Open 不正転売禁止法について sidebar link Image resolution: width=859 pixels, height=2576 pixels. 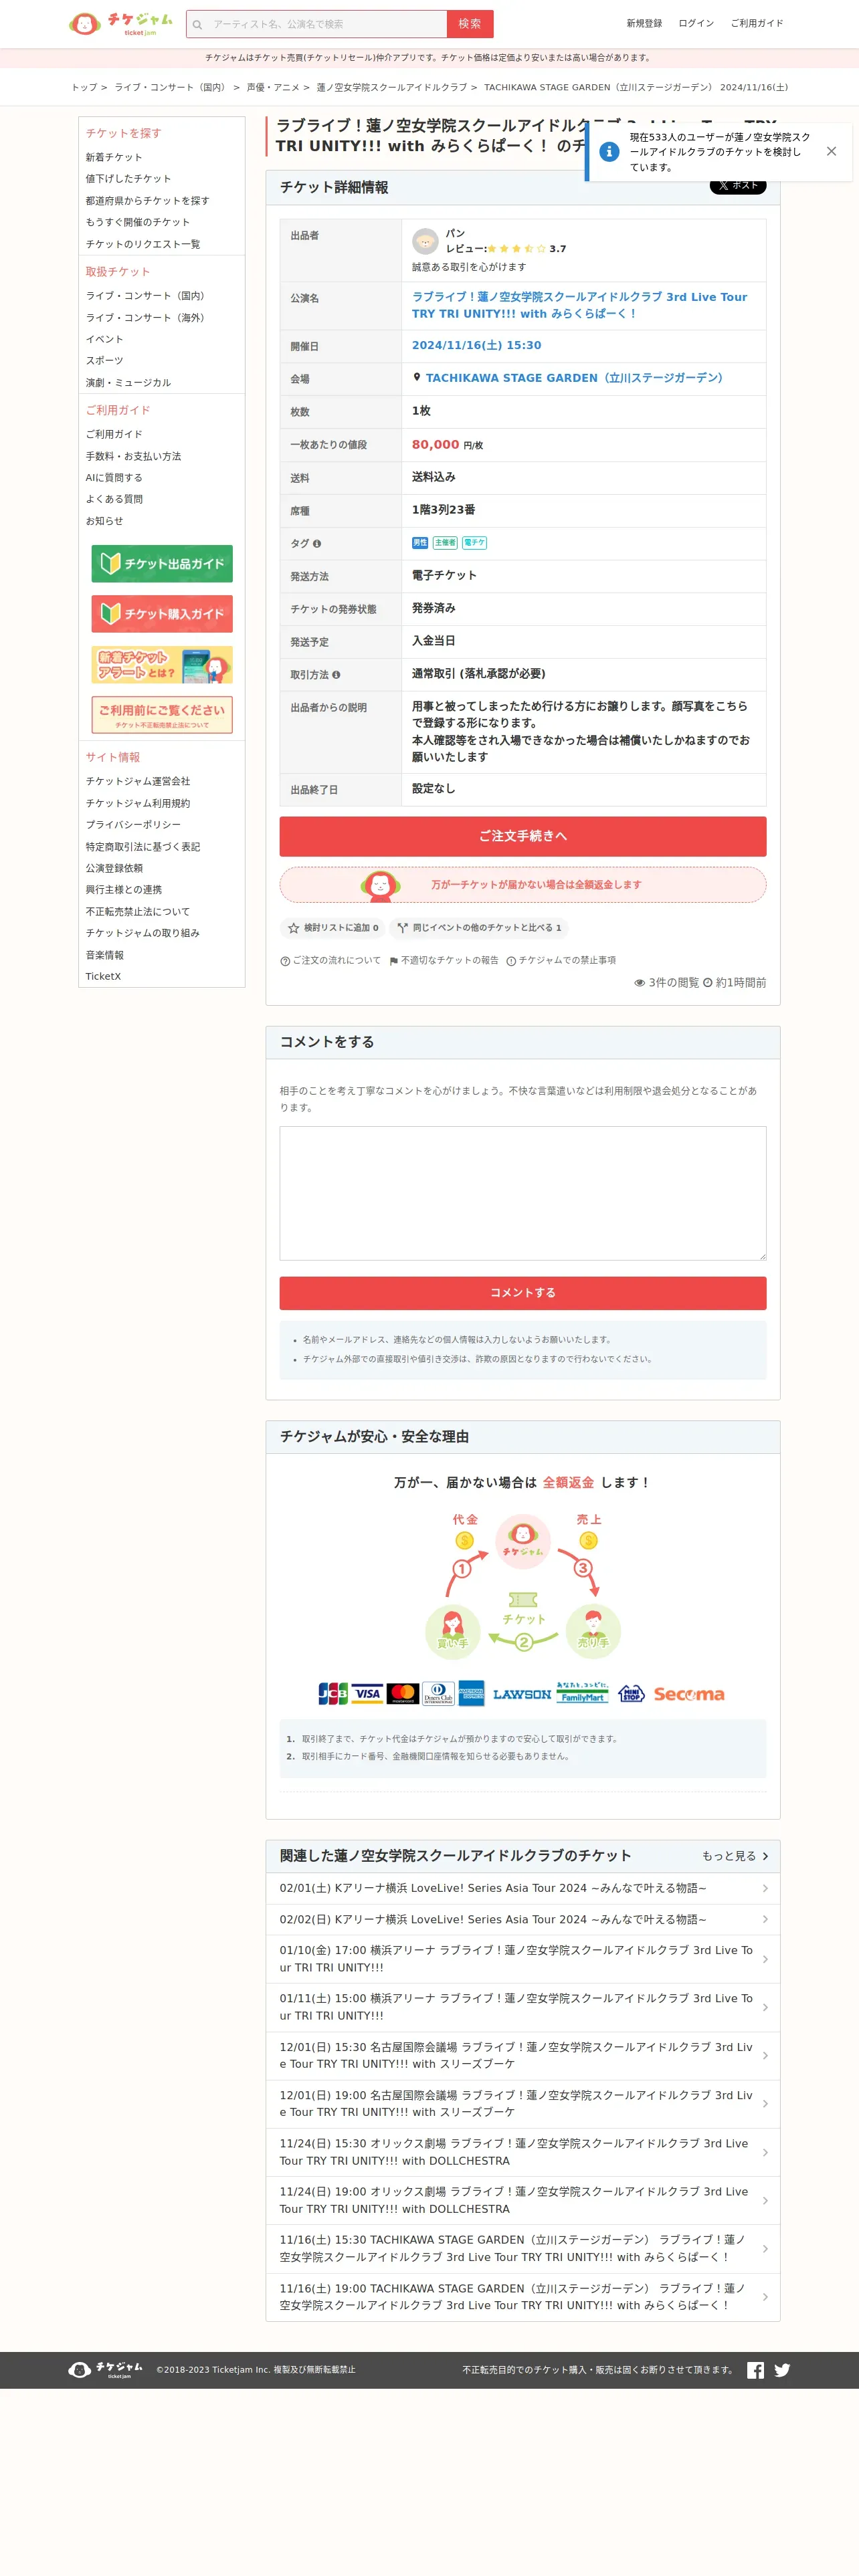137,912
